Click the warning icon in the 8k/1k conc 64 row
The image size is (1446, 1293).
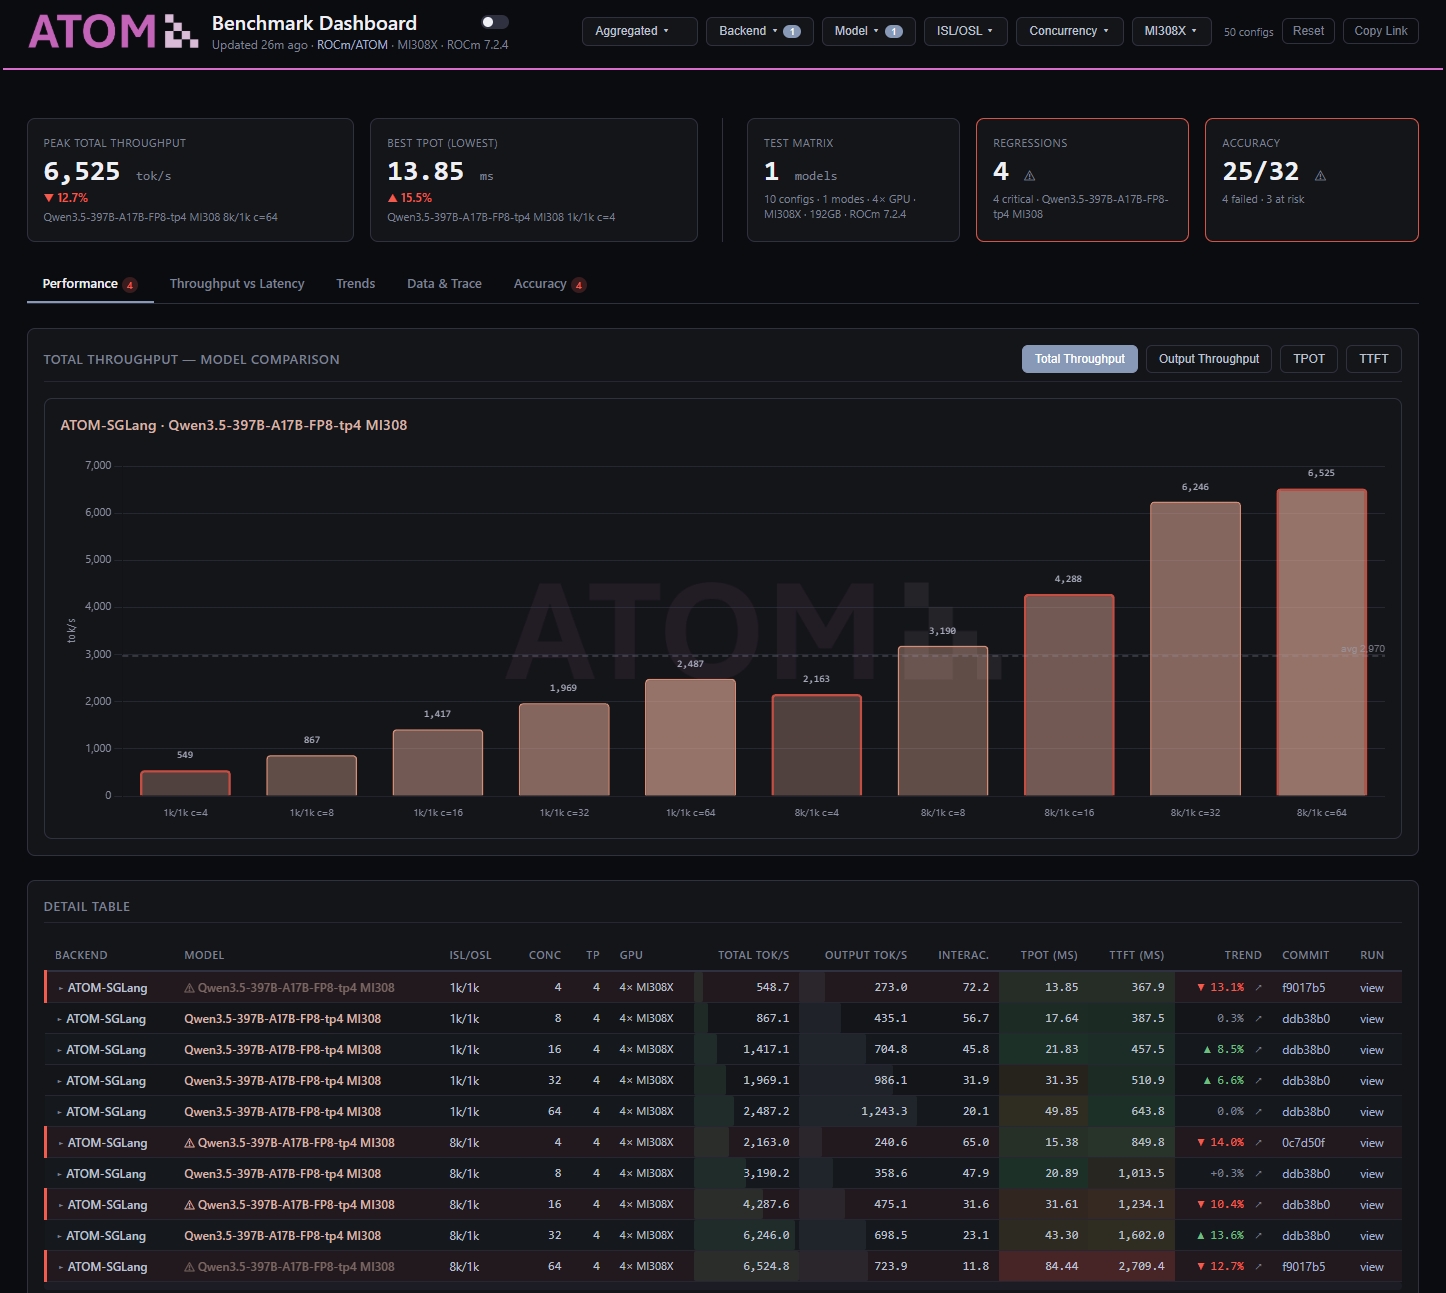click(x=189, y=1267)
